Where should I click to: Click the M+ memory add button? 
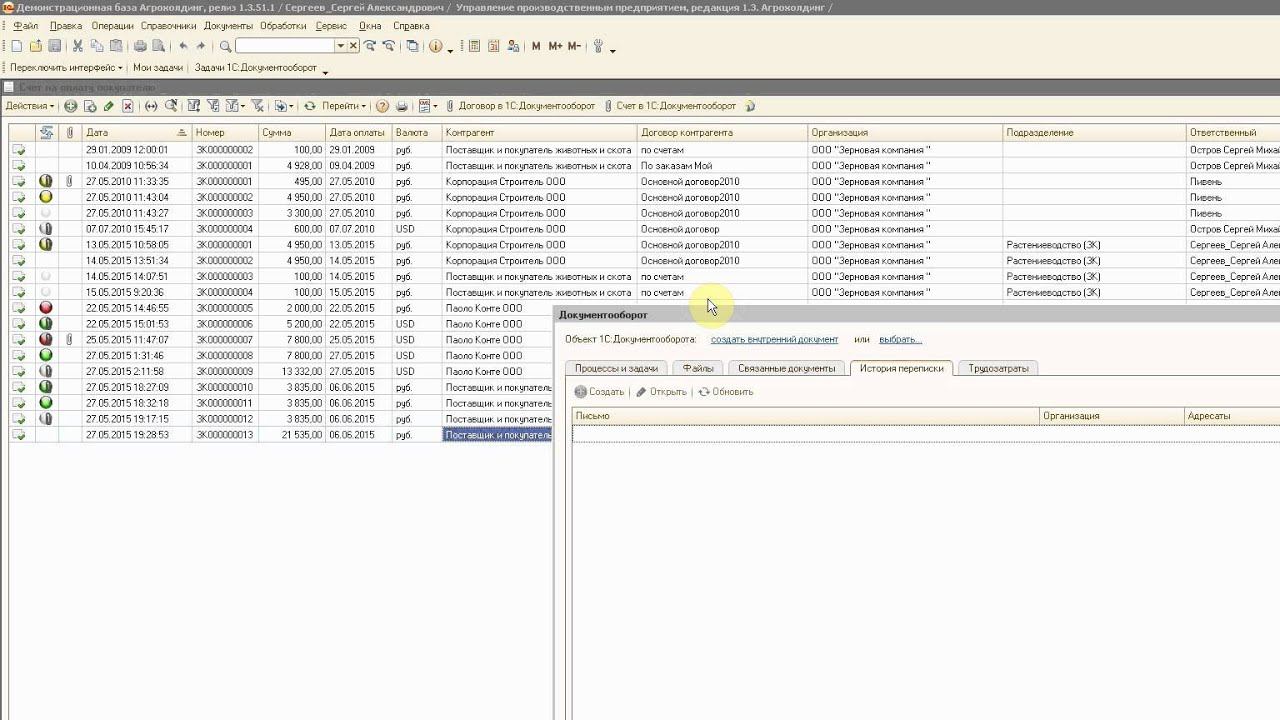pos(555,46)
